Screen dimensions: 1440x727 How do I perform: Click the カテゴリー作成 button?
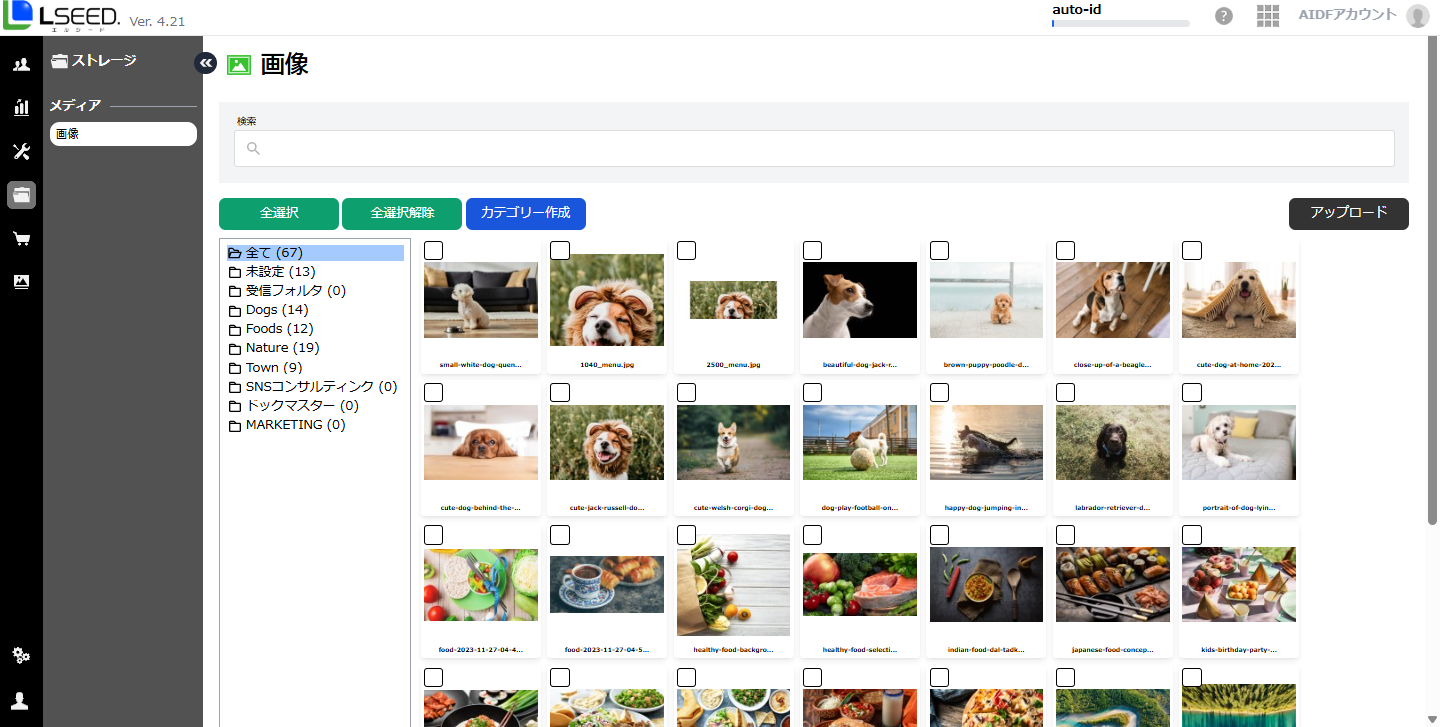[525, 213]
